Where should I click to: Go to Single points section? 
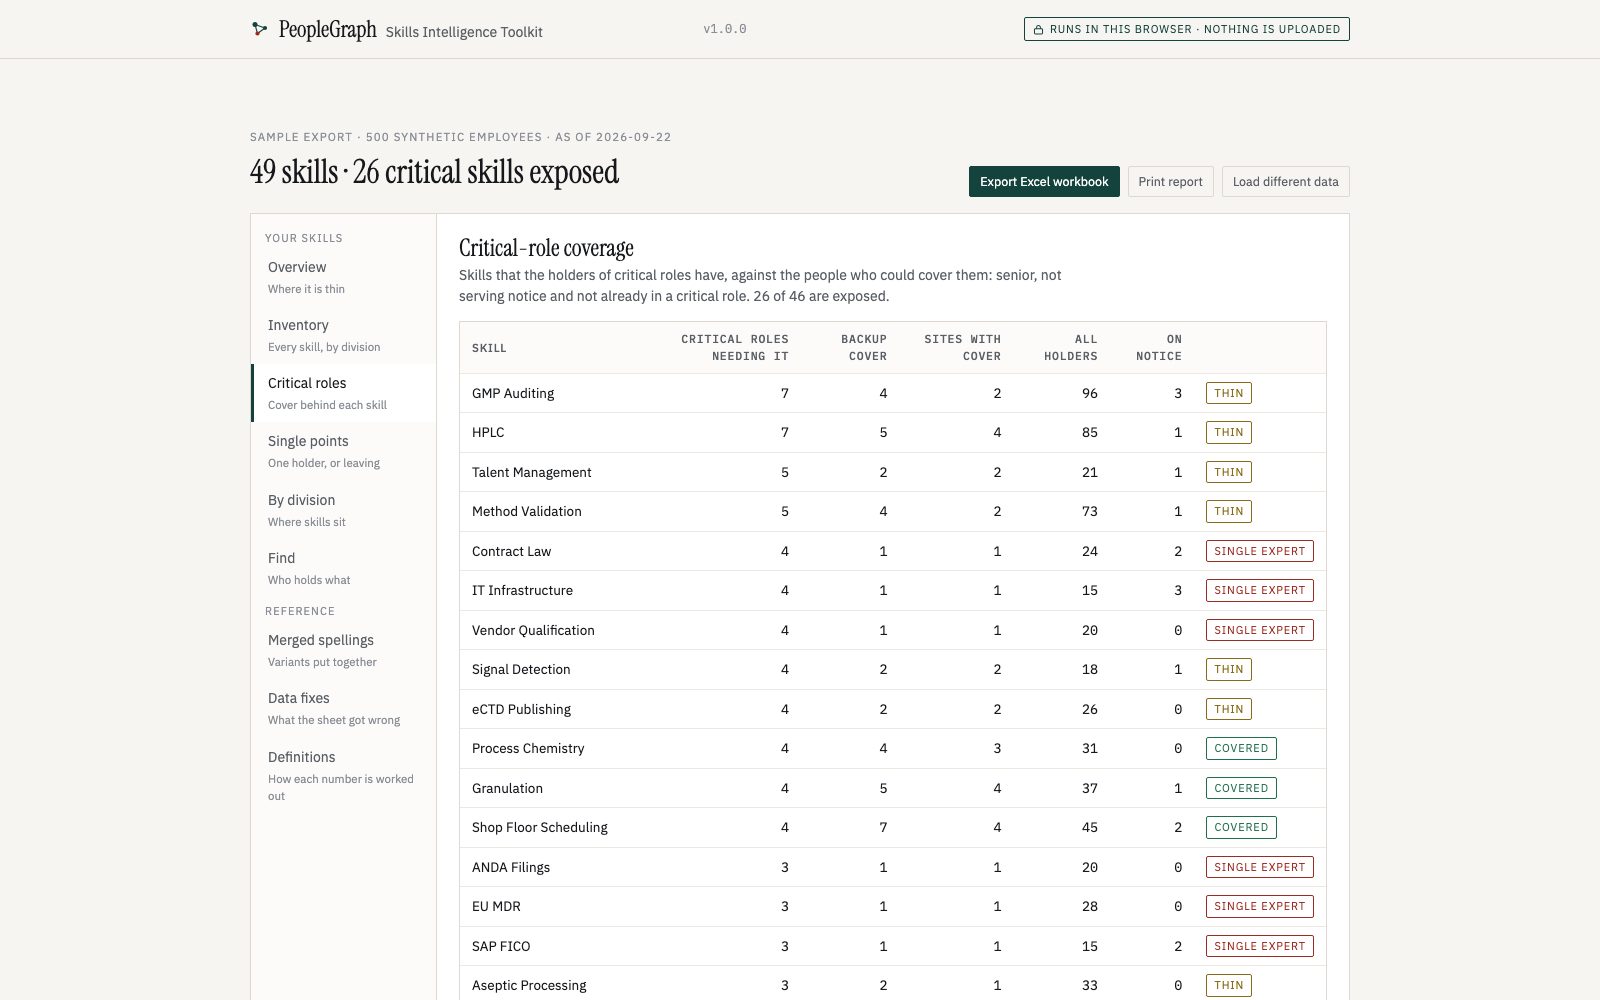click(x=343, y=451)
